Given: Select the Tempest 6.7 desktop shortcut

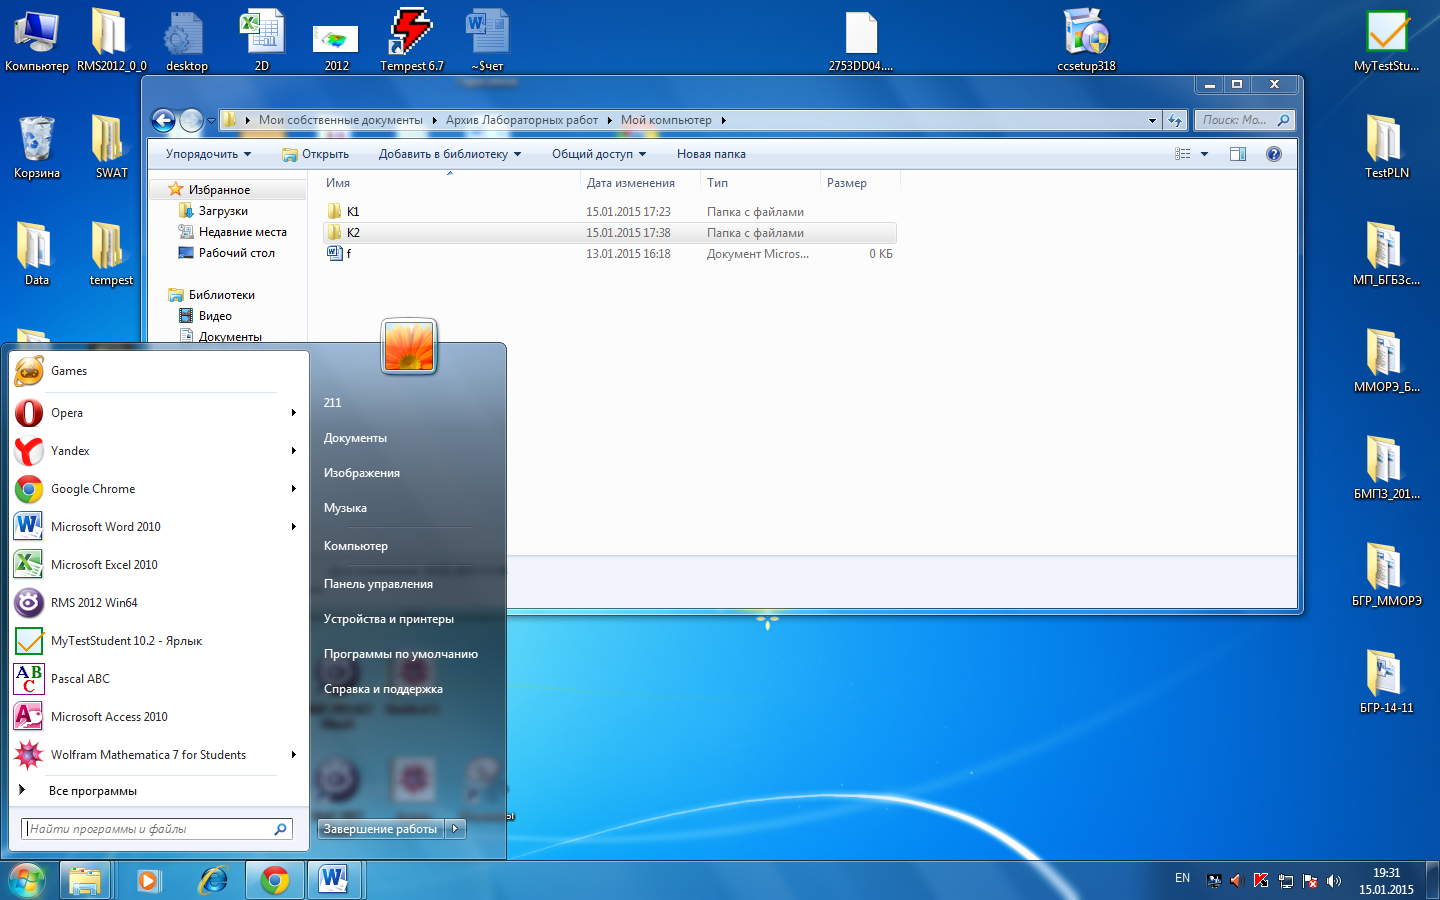Looking at the screenshot, I should [411, 40].
